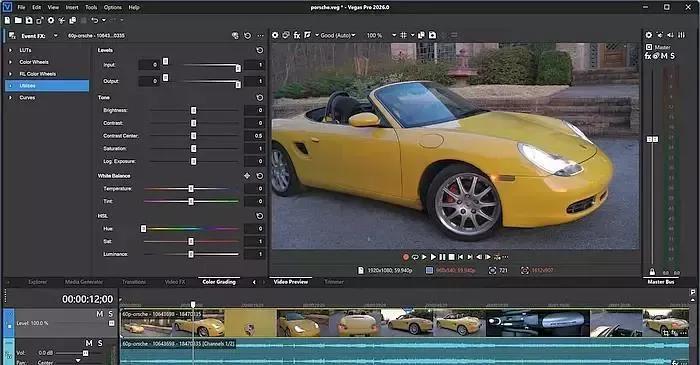Click the Hue slider handle
This screenshot has height=365, width=700.
tap(143, 229)
